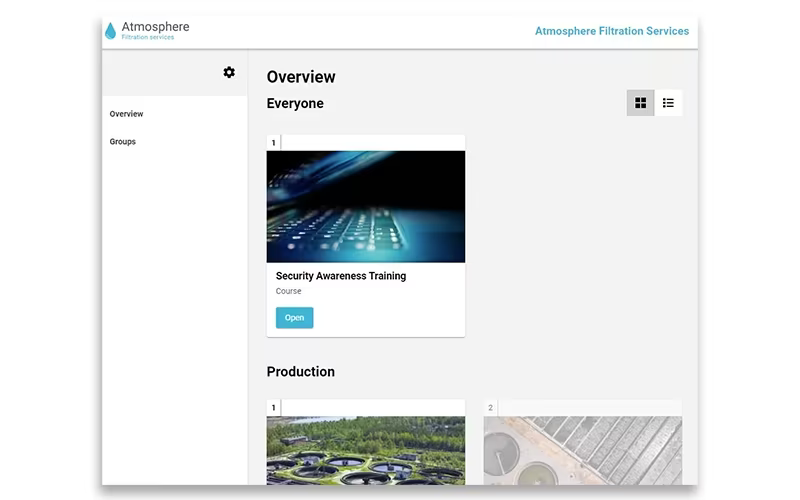The width and height of the screenshot is (800, 500).
Task: Open the Security Awareness Training course
Action: click(x=294, y=317)
